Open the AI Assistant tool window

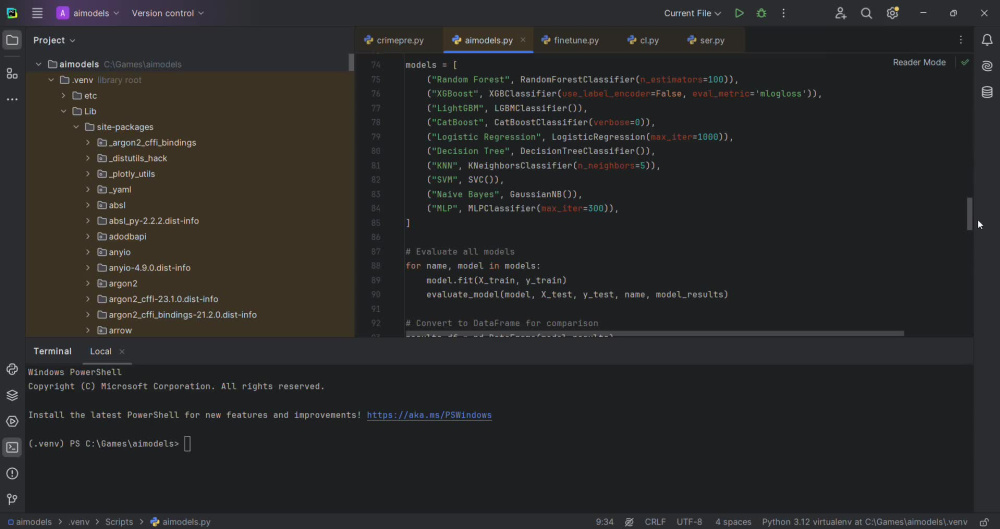click(x=987, y=66)
